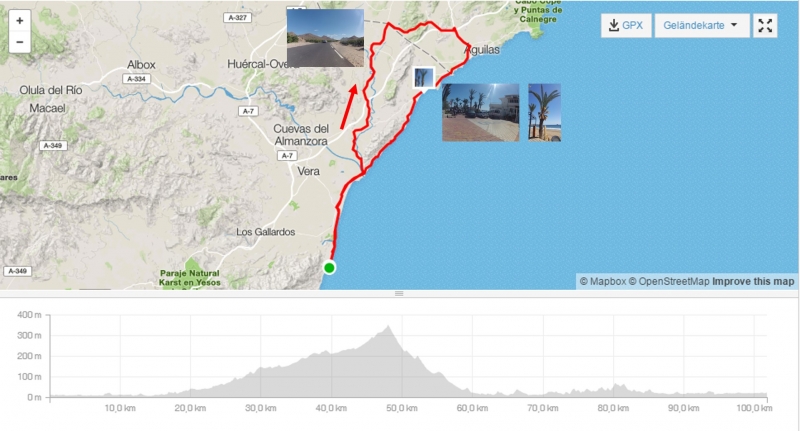
Task: Open the road photo thumbnail near Huércal-Overa
Action: [x=325, y=38]
